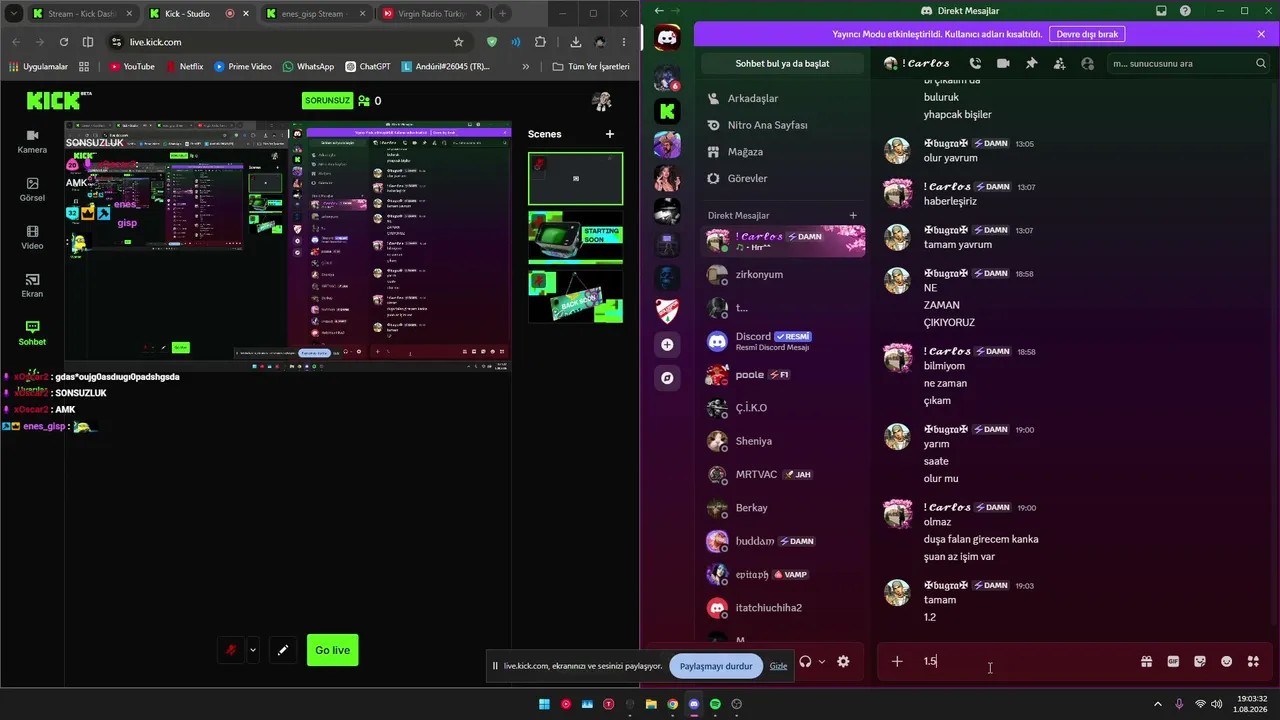
Task: Disable streamer mode with Devre dışı bırak
Action: 1087,34
